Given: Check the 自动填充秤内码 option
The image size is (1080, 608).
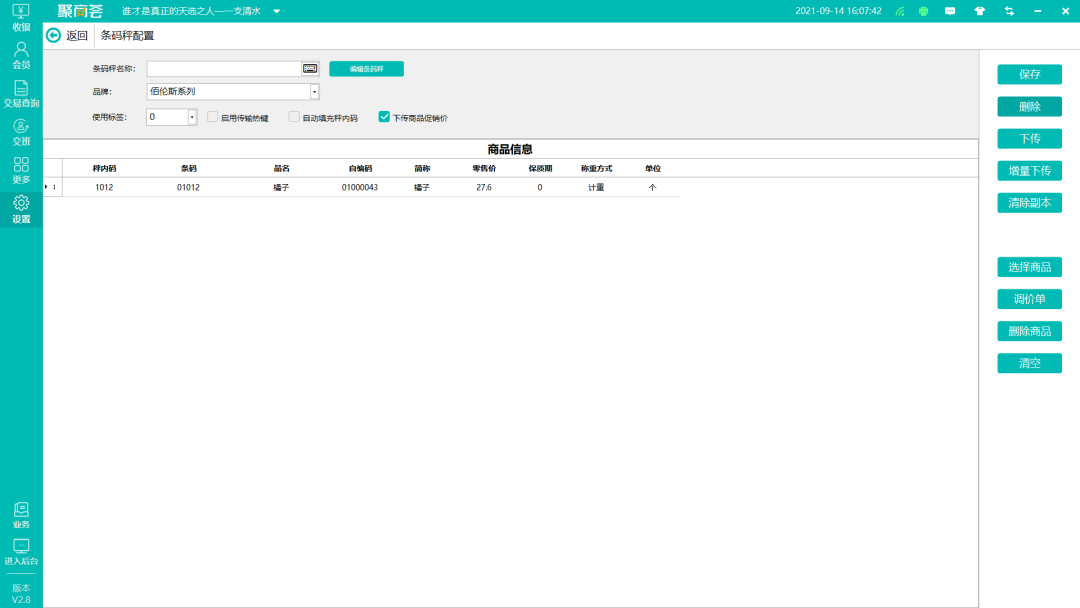Looking at the screenshot, I should pos(295,117).
